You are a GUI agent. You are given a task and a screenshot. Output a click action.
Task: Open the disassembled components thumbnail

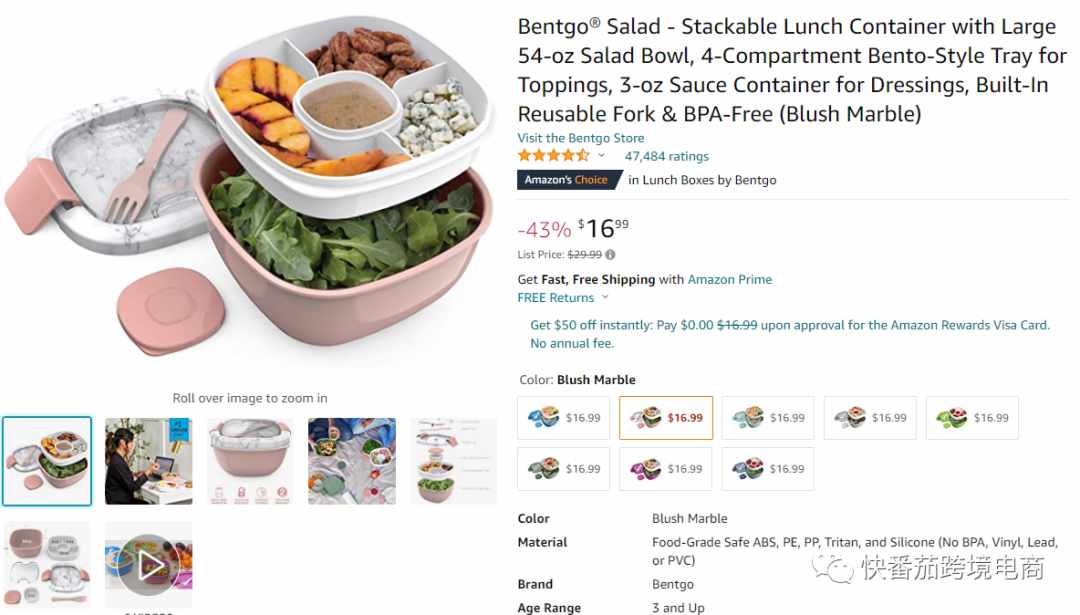tap(47, 565)
